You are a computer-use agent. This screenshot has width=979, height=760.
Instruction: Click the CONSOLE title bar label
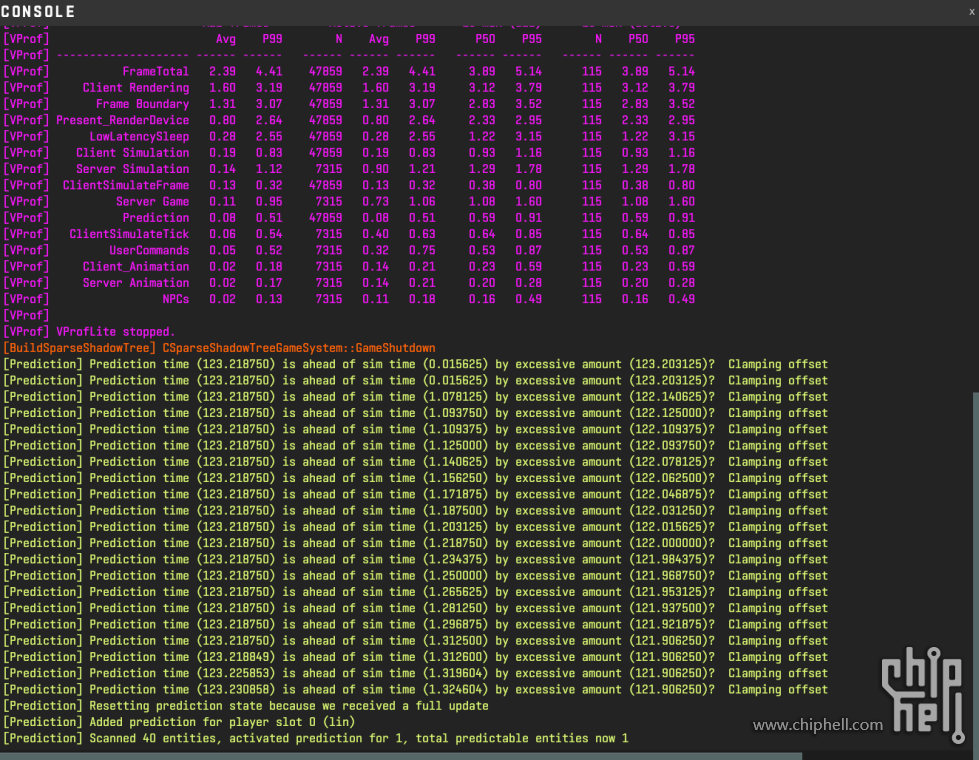tap(38, 11)
